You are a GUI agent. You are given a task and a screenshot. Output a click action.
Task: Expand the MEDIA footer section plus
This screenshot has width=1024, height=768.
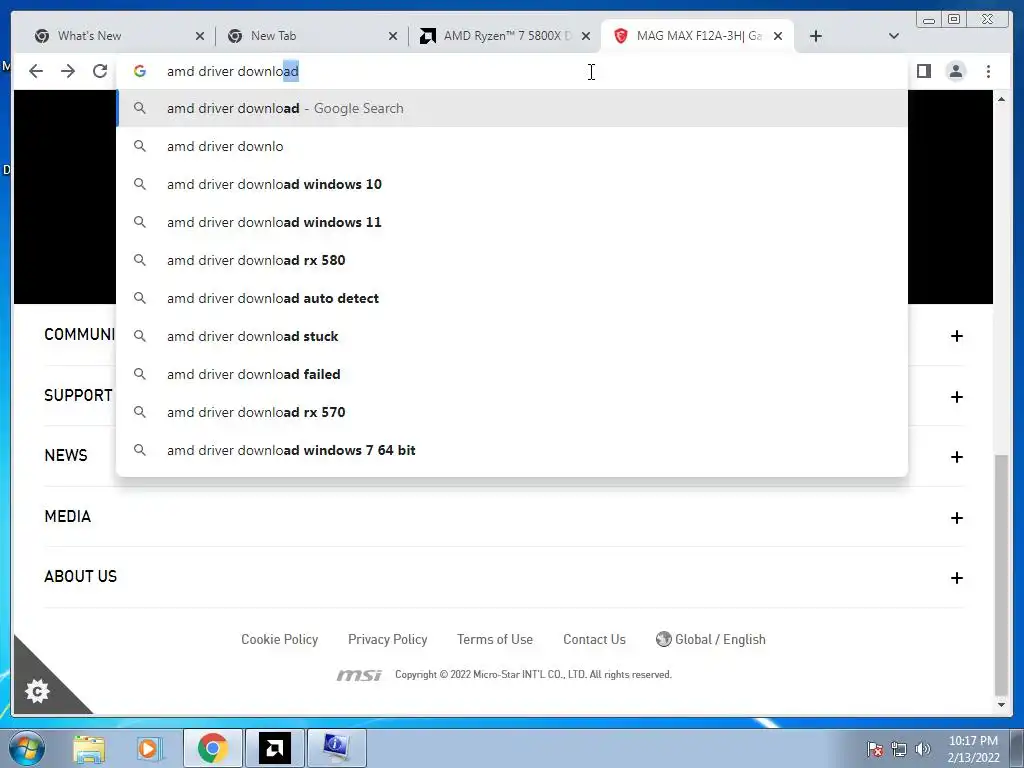[x=957, y=518]
